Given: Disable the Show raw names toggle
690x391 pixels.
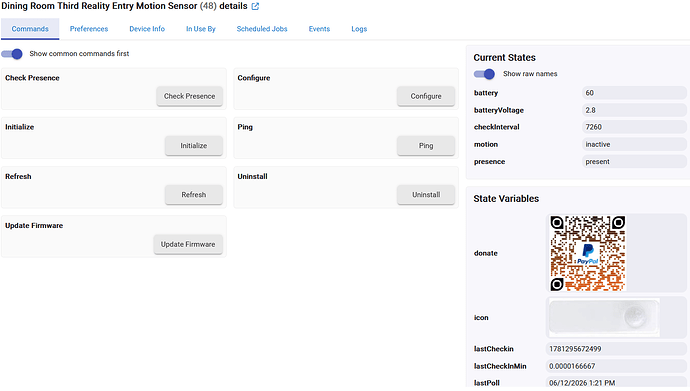Looking at the screenshot, I should 484,74.
